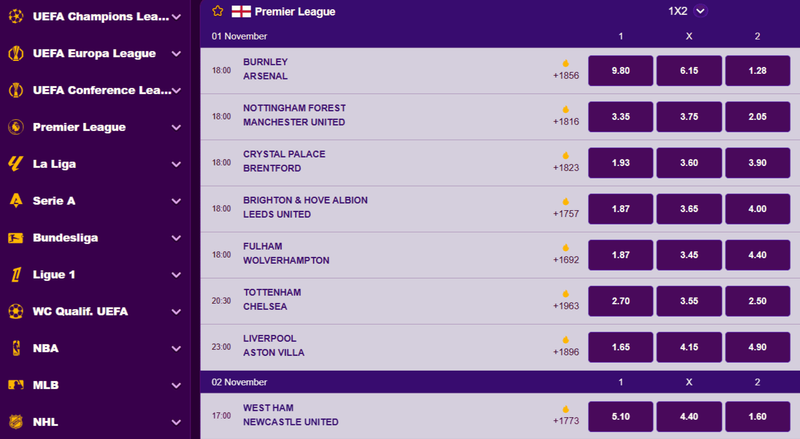
Task: Open the 1X2 market type dropdown
Action: coord(701,11)
